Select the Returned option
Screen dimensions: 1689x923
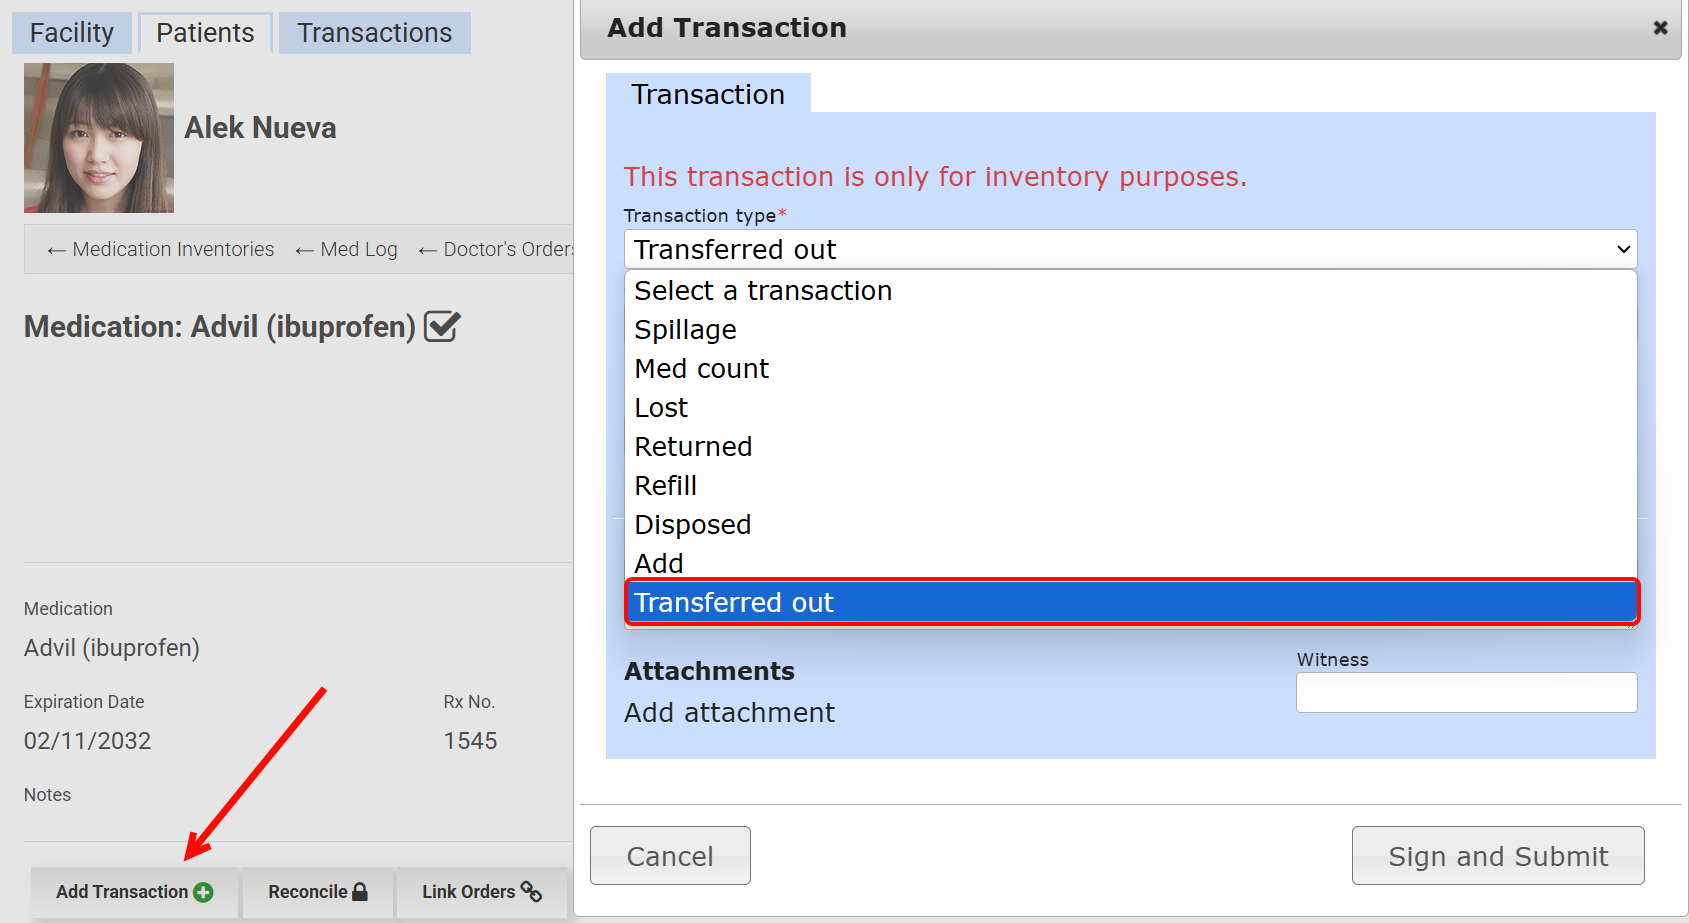pos(693,447)
